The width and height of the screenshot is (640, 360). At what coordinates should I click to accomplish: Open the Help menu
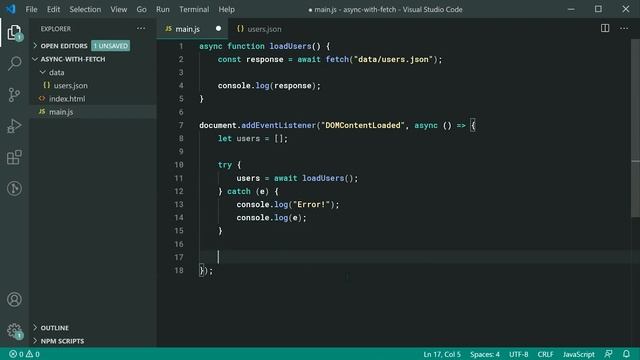coord(227,9)
